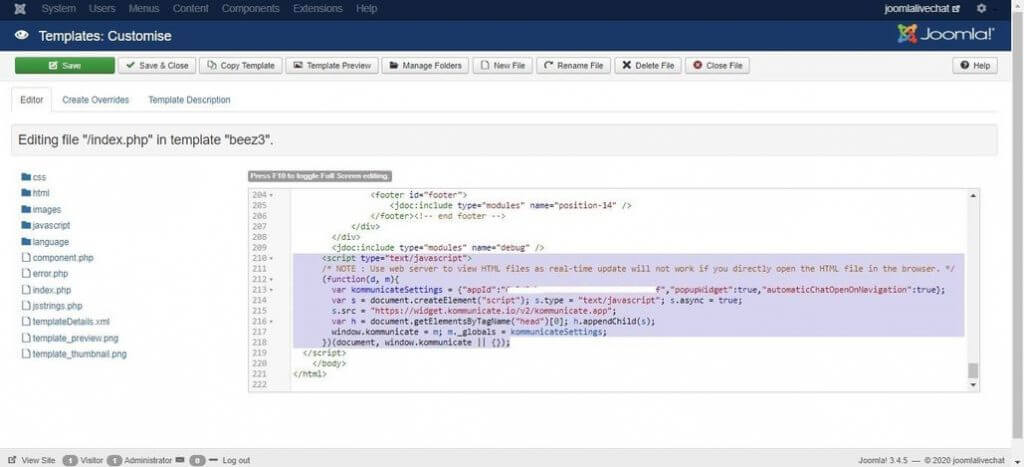Click the Close File button
This screenshot has height=467, width=1024.
pyautogui.click(x=717, y=66)
